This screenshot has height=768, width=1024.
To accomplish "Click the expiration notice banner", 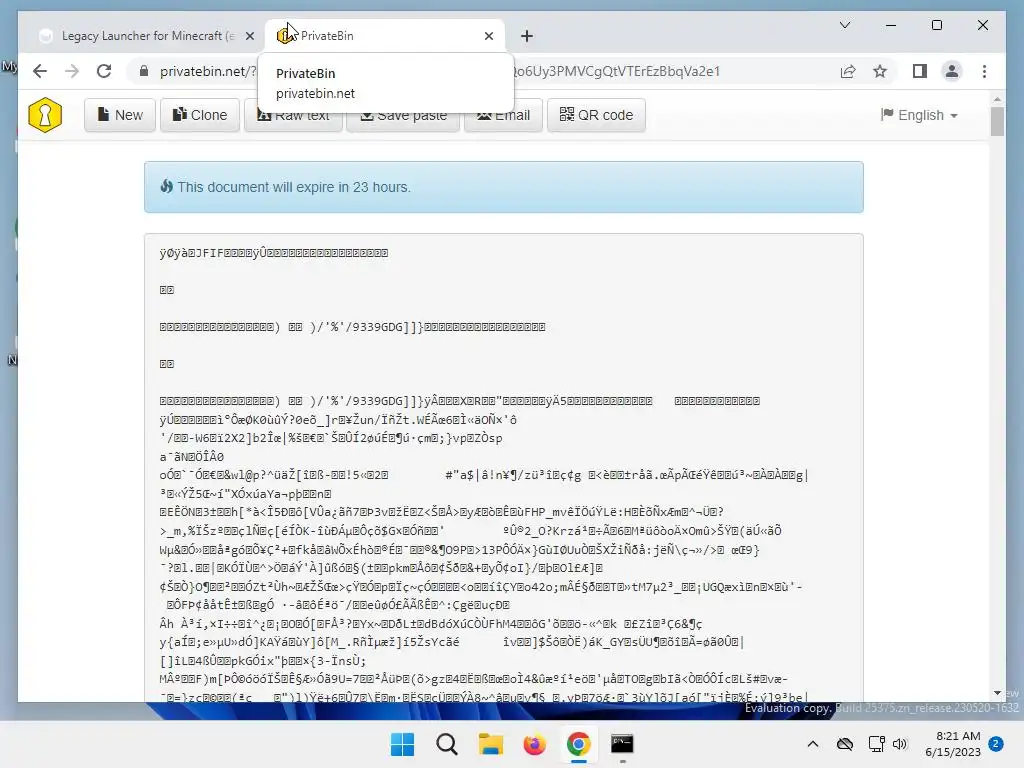I will (x=504, y=187).
